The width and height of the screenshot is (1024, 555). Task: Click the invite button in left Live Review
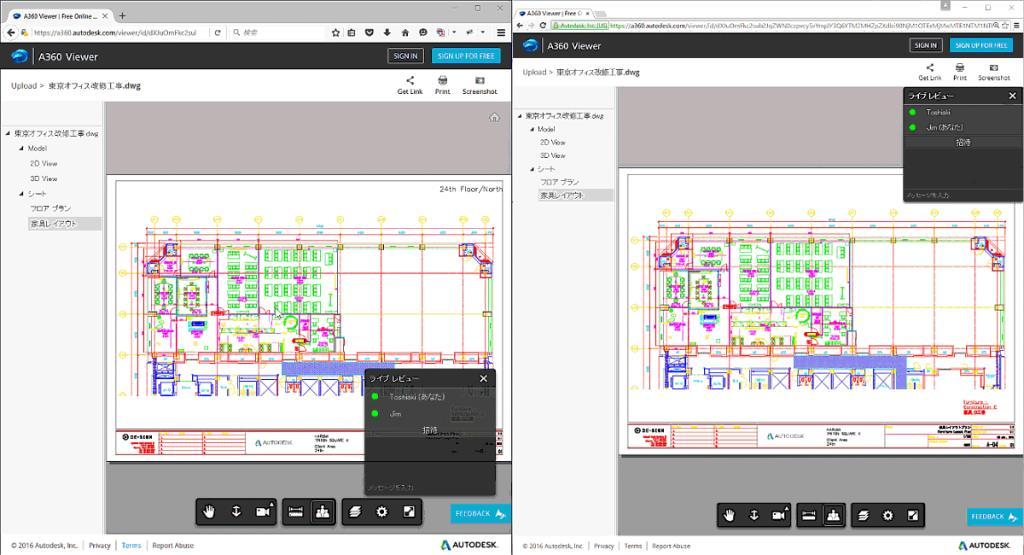pos(430,430)
